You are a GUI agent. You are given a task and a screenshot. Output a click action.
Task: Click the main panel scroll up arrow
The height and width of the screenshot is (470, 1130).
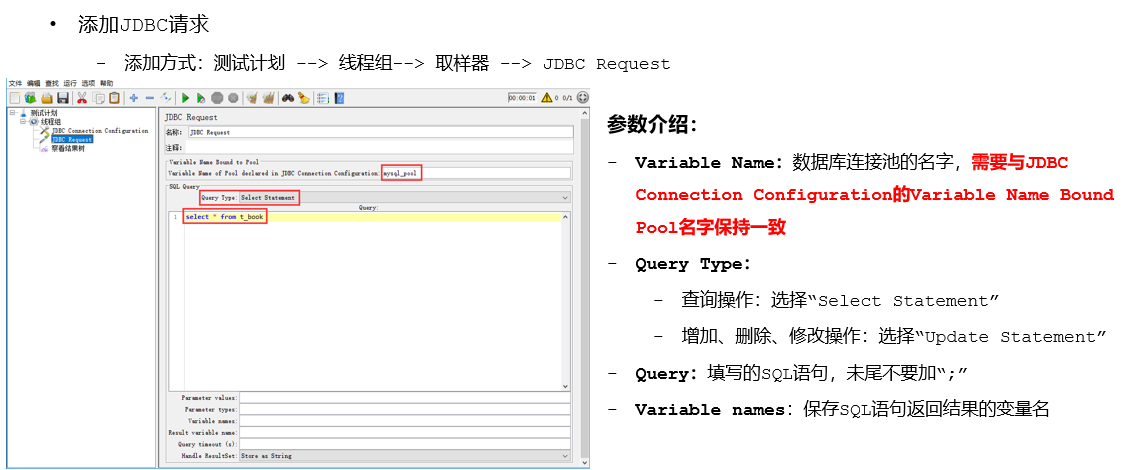(x=584, y=114)
